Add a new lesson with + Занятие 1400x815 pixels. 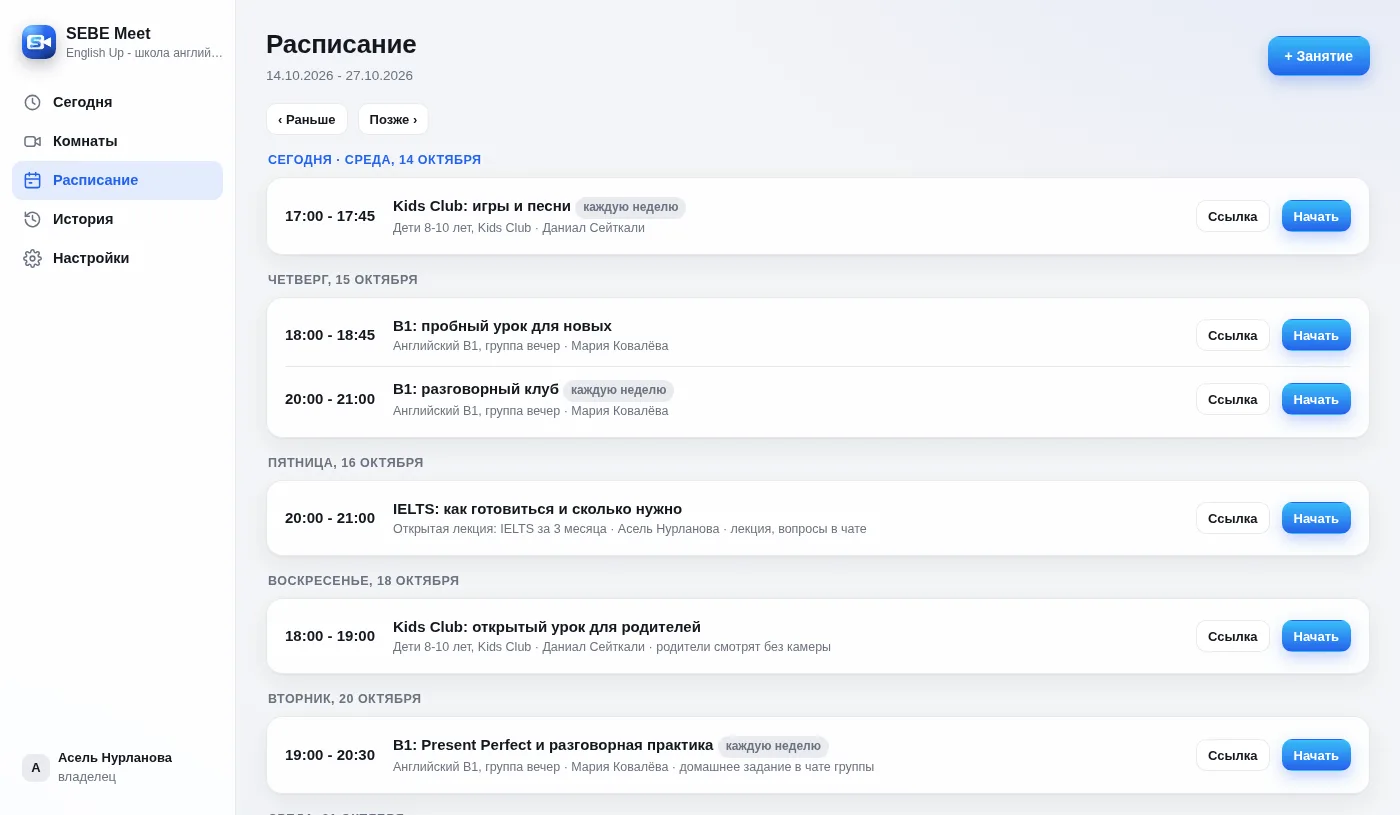point(1318,56)
